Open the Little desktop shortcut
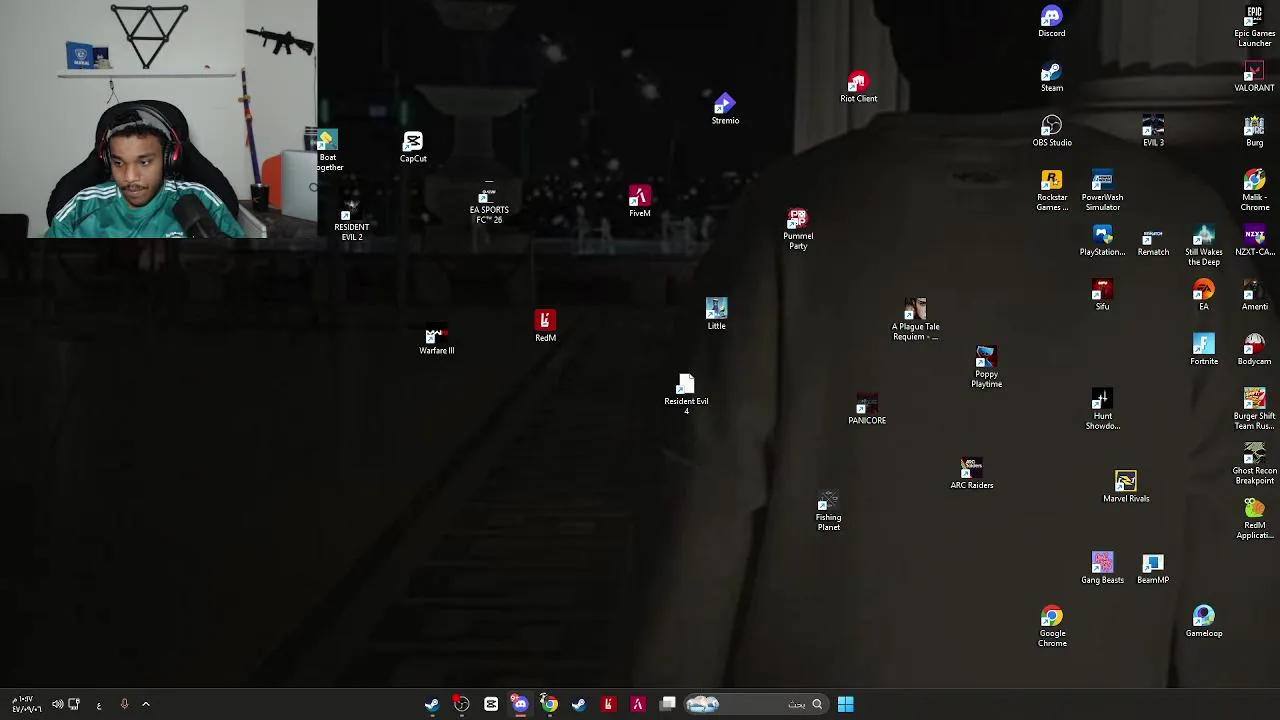1280x720 pixels. coord(716,314)
